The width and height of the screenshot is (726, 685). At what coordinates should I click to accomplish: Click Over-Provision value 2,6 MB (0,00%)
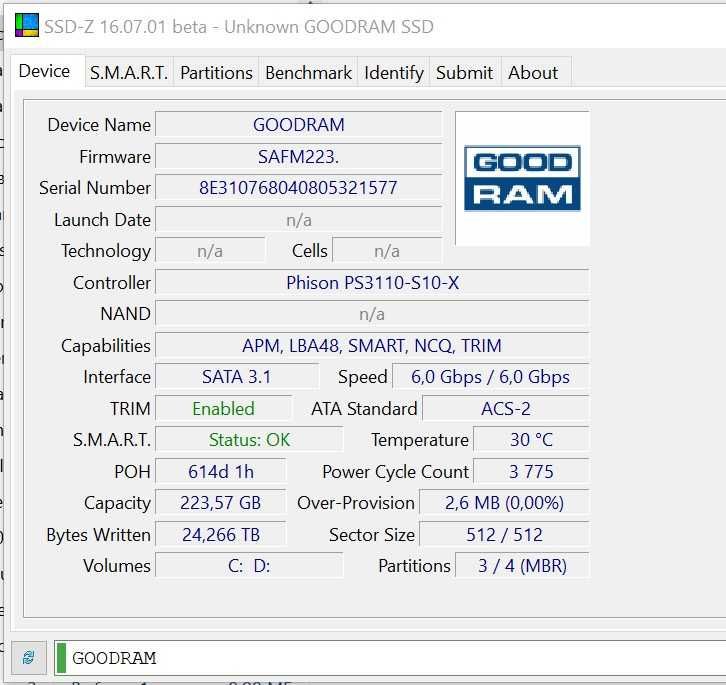(x=504, y=503)
